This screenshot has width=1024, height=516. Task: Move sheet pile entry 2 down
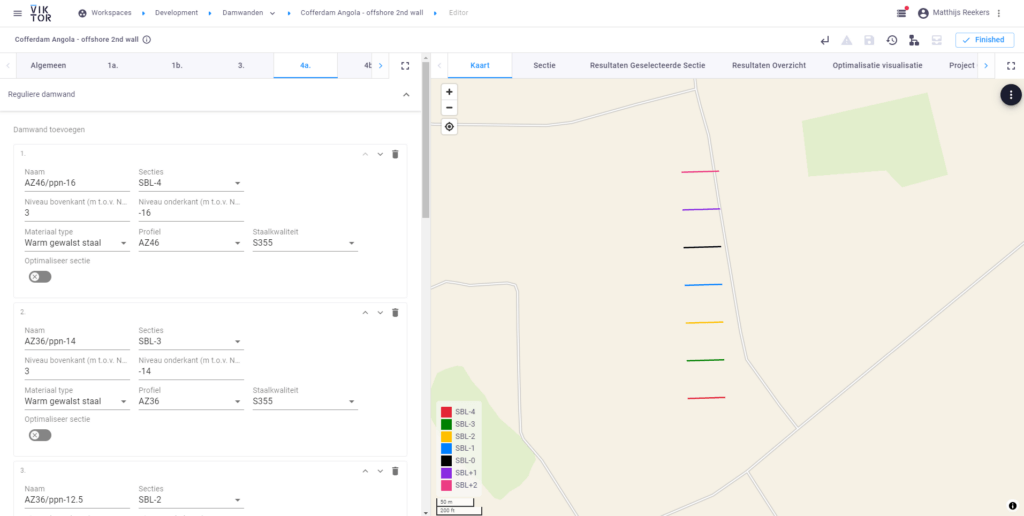380,312
